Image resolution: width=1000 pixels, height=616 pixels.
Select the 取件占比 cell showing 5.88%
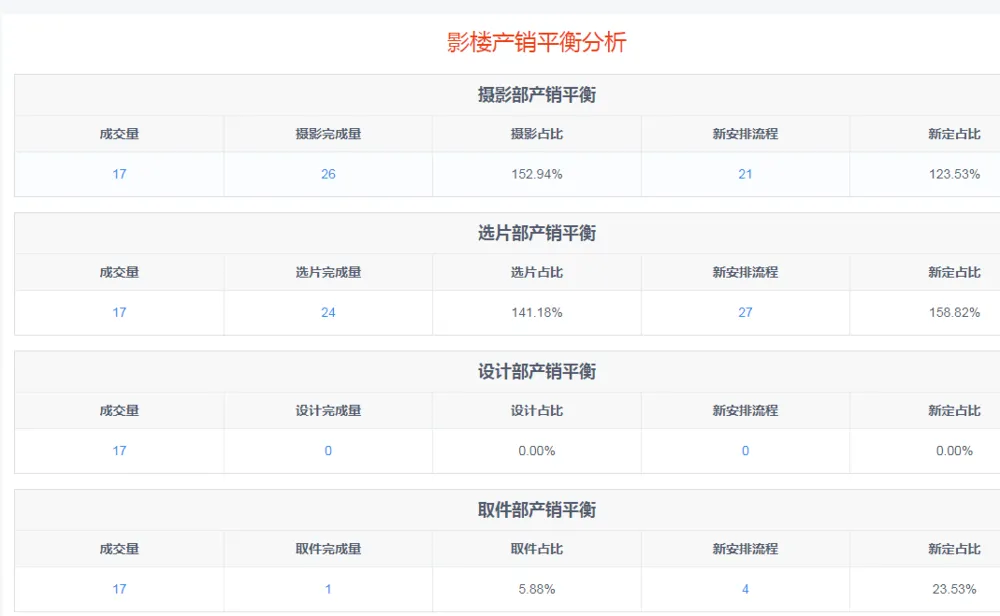click(537, 589)
